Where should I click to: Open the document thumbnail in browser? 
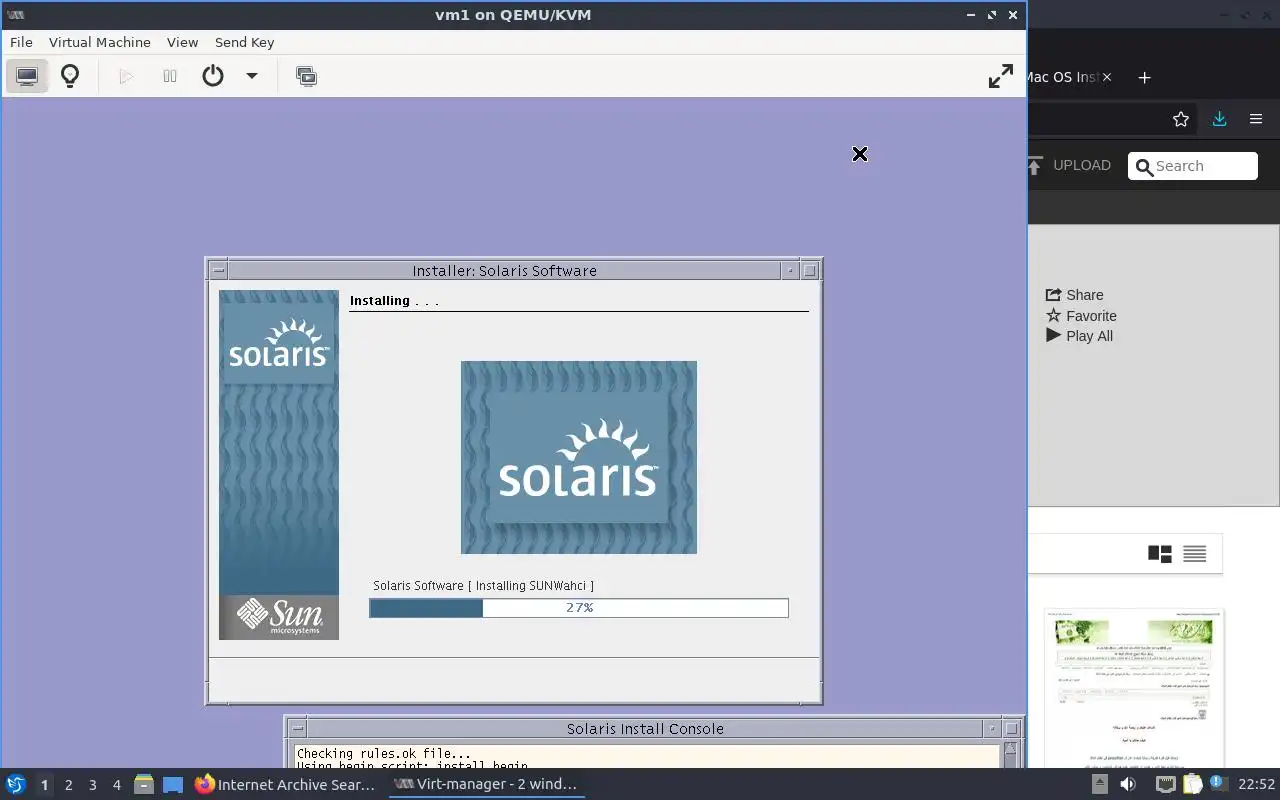tap(1135, 688)
